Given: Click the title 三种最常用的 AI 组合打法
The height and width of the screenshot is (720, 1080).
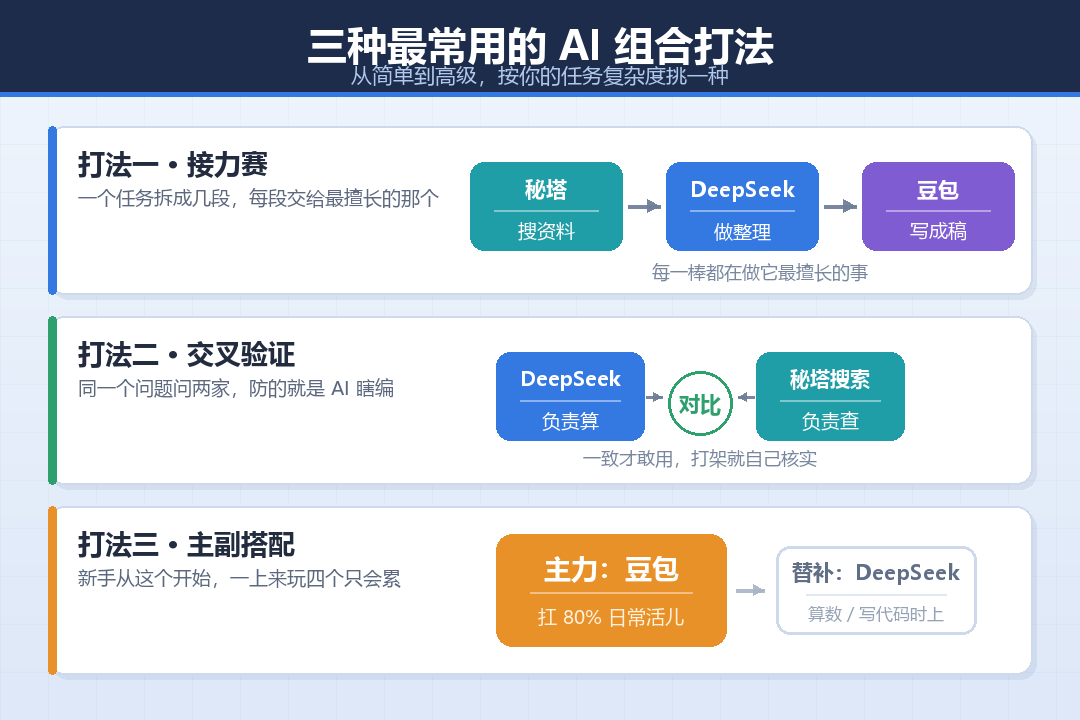Looking at the screenshot, I should 541,46.
